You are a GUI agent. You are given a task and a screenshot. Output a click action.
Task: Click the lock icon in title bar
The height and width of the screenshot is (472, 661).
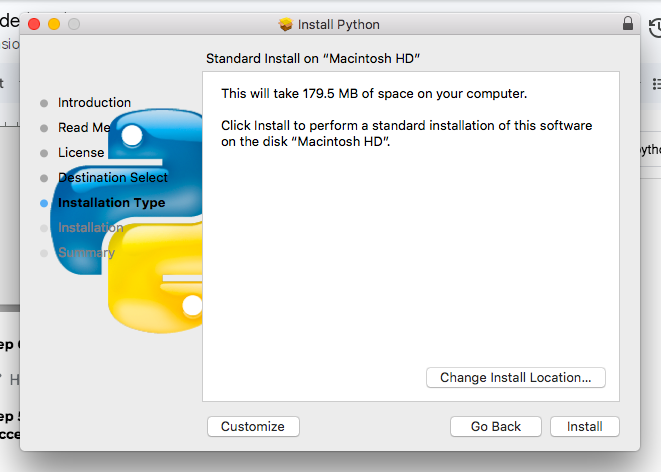coord(627,24)
